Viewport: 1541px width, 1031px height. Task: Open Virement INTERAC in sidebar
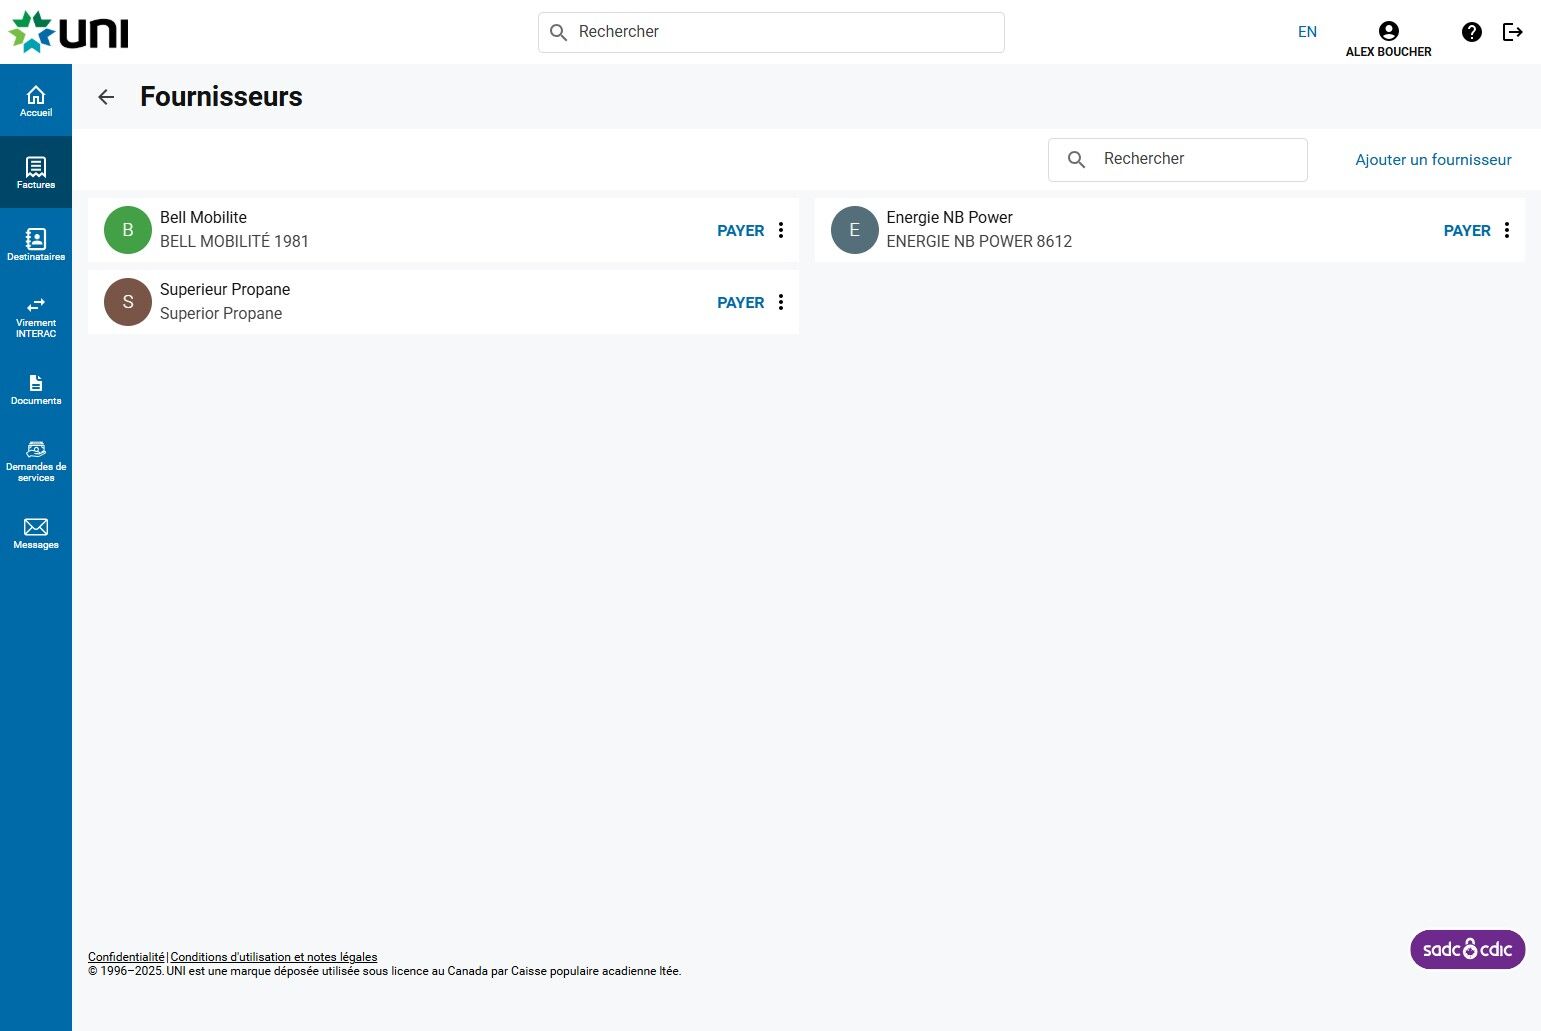click(x=36, y=316)
